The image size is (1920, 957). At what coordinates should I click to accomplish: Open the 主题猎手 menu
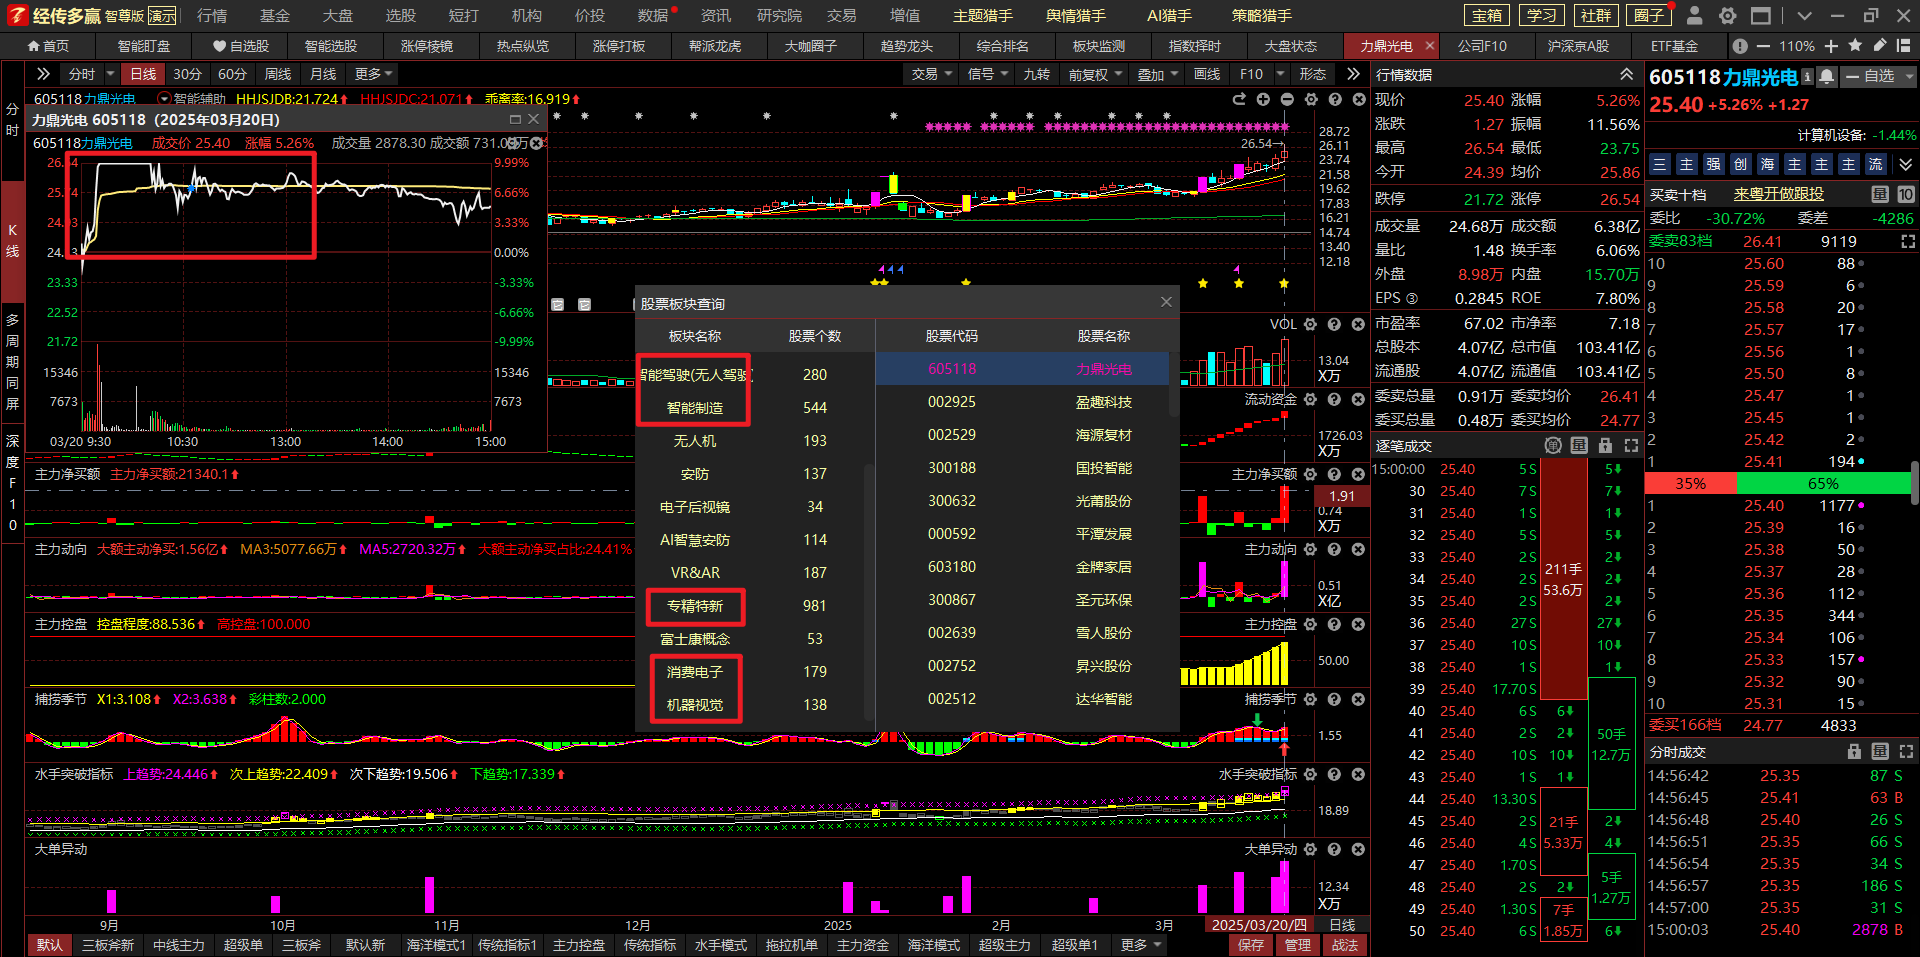coord(983,16)
